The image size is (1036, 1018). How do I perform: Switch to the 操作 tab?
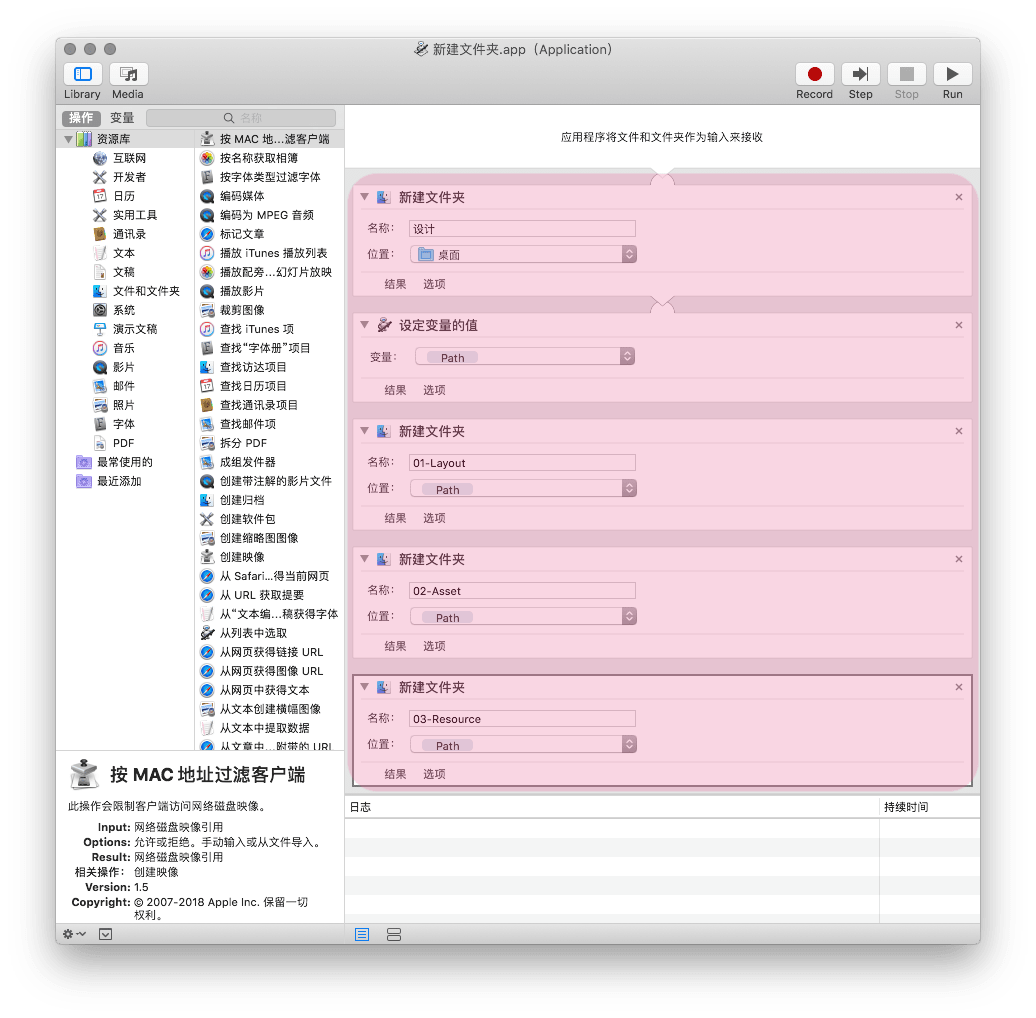click(81, 118)
